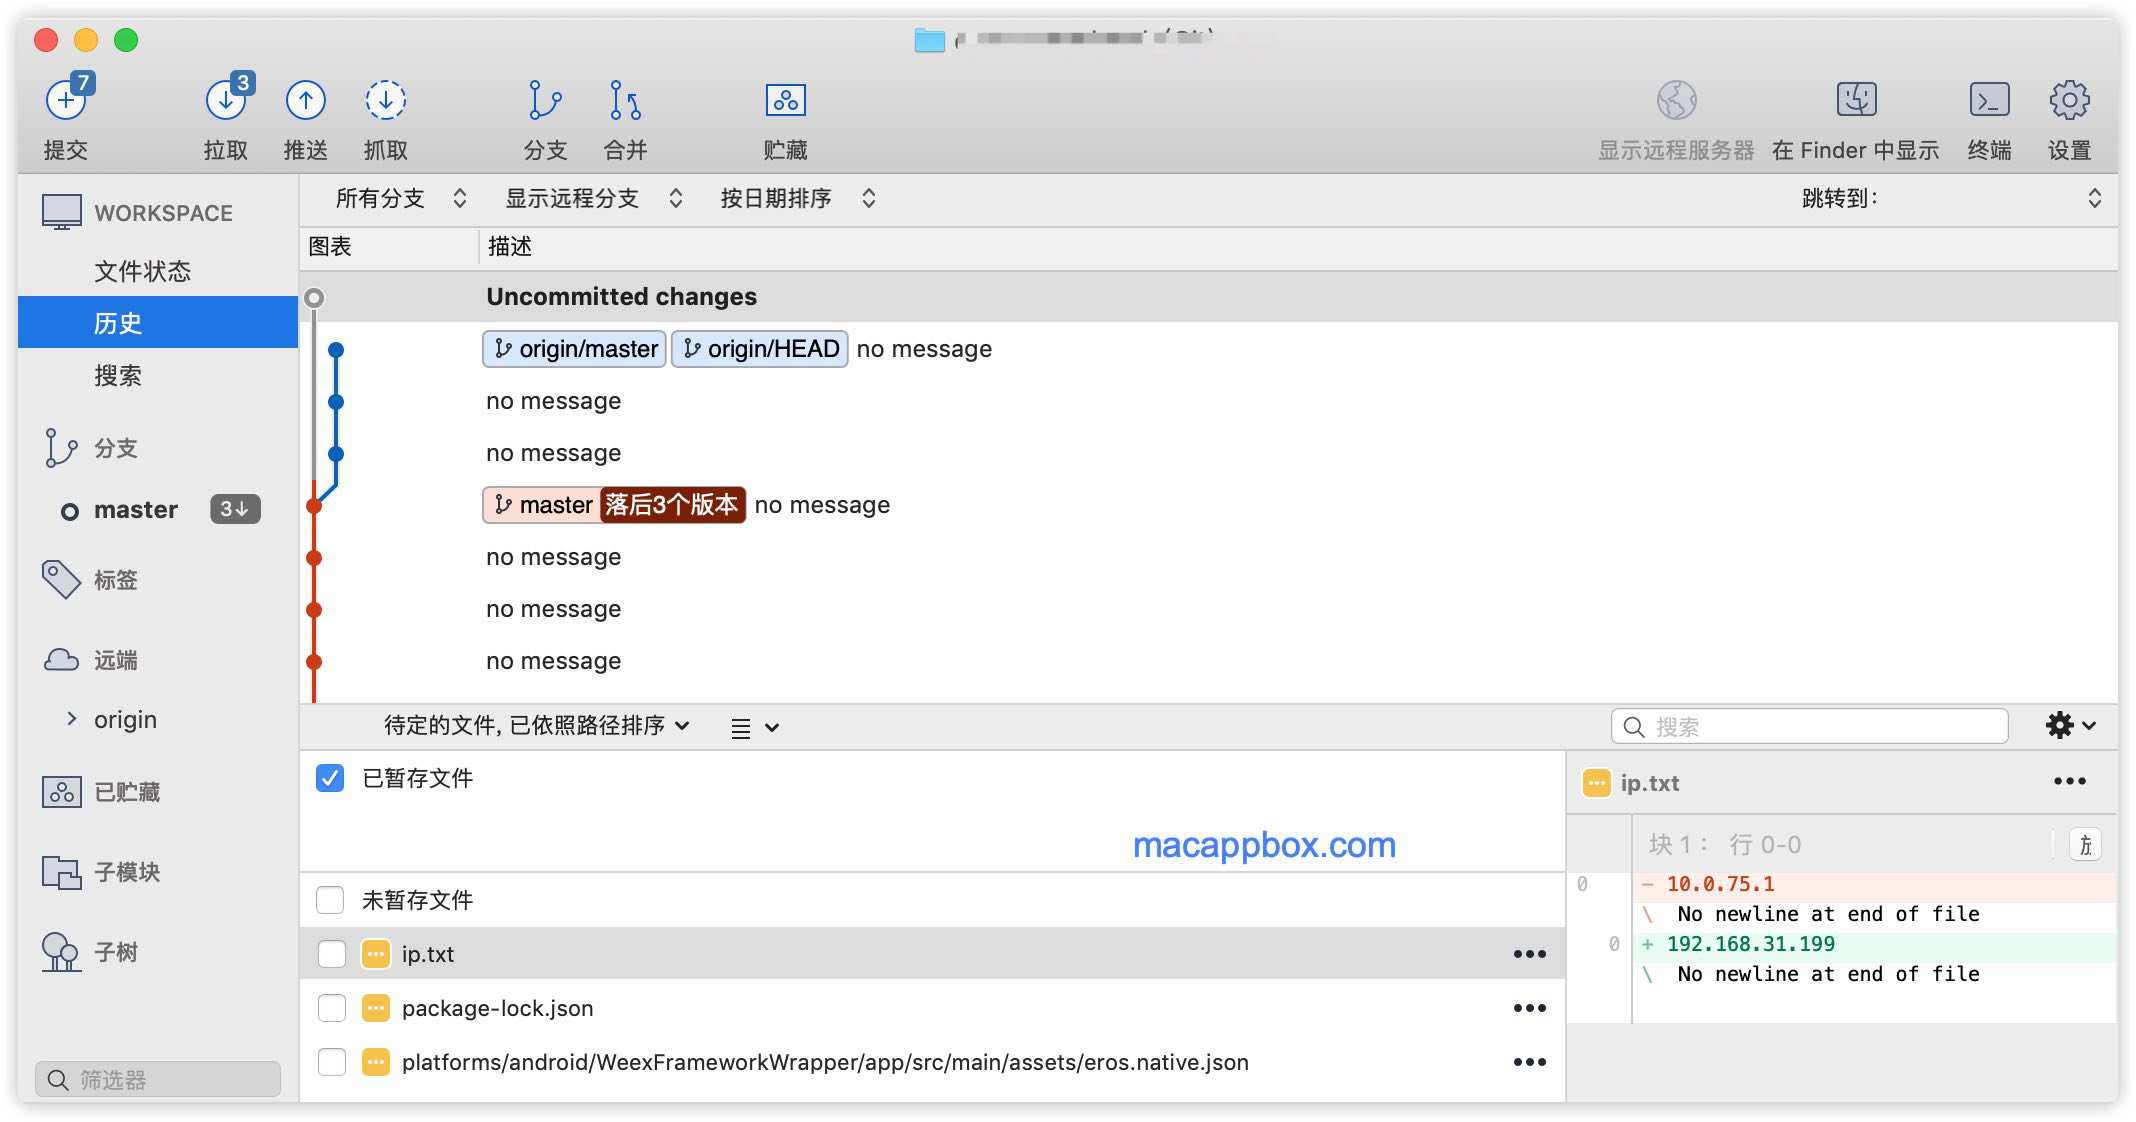Click the origin/master branch label
Viewport: 2136px width, 1122px height.
(x=575, y=349)
